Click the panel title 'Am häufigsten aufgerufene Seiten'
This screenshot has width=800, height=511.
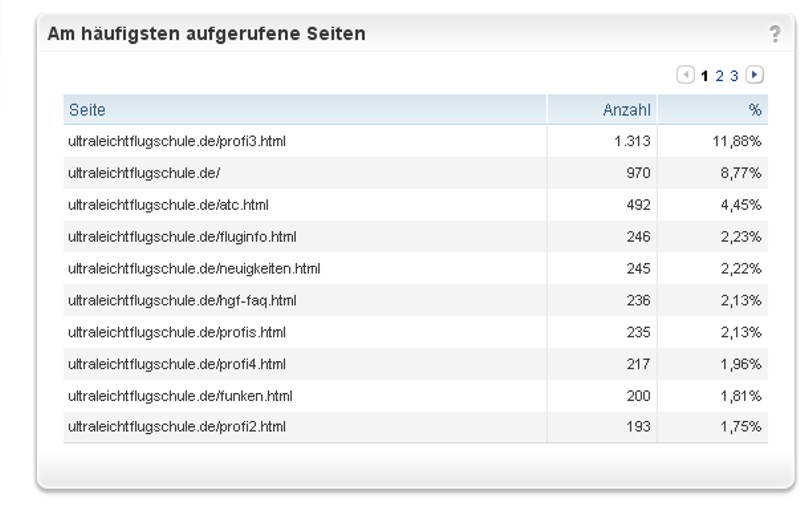tap(206, 34)
